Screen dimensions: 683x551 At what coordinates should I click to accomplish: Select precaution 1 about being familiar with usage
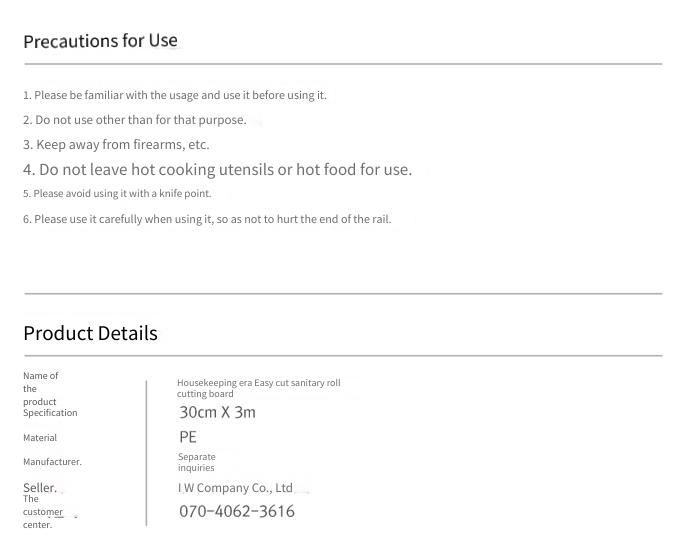175,95
